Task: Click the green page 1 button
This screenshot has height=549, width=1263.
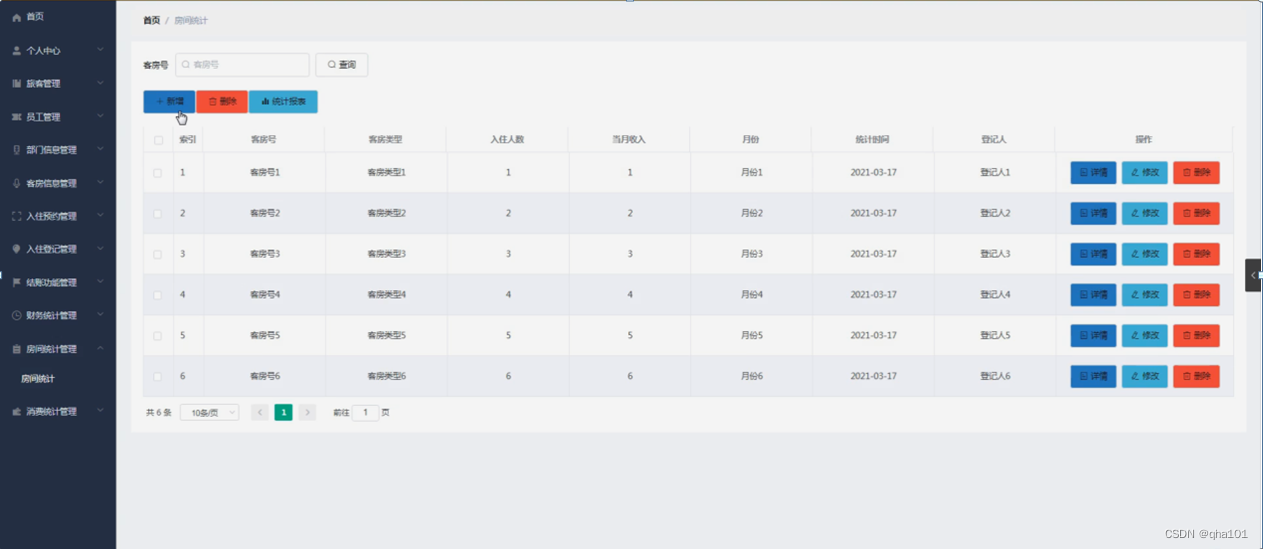Action: click(x=283, y=412)
